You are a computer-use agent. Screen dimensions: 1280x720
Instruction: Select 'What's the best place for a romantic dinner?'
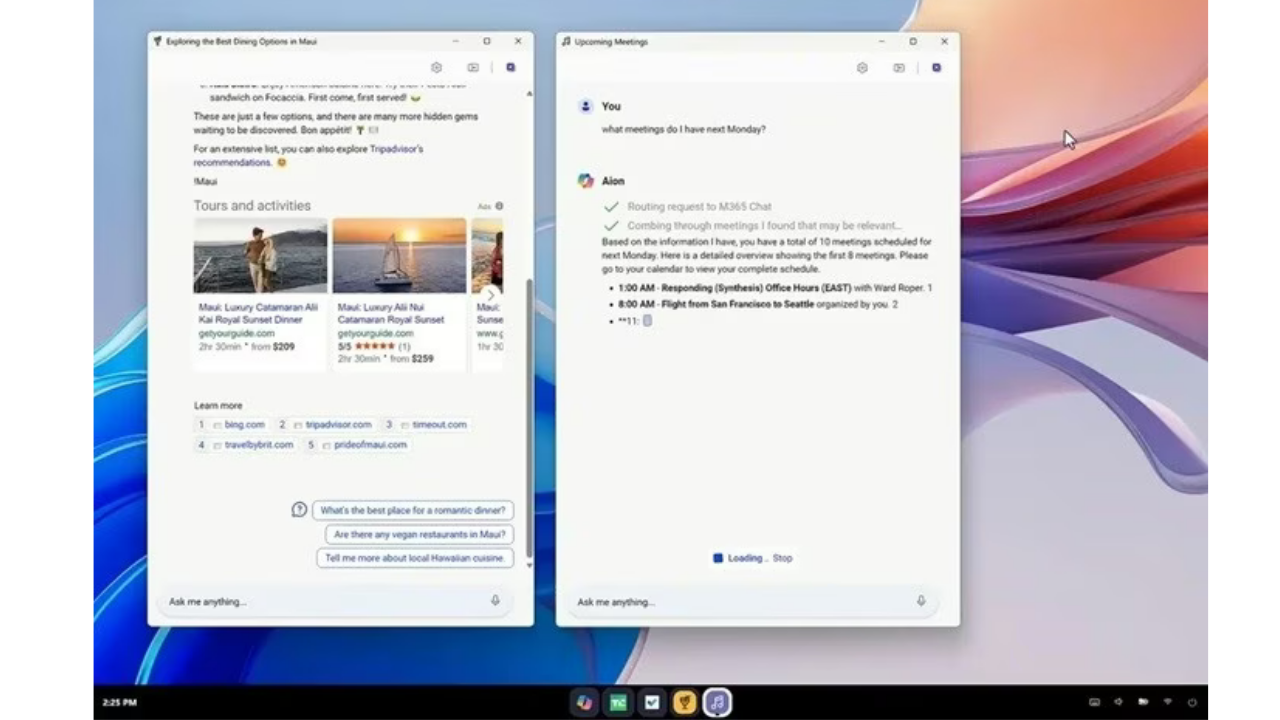click(x=413, y=510)
